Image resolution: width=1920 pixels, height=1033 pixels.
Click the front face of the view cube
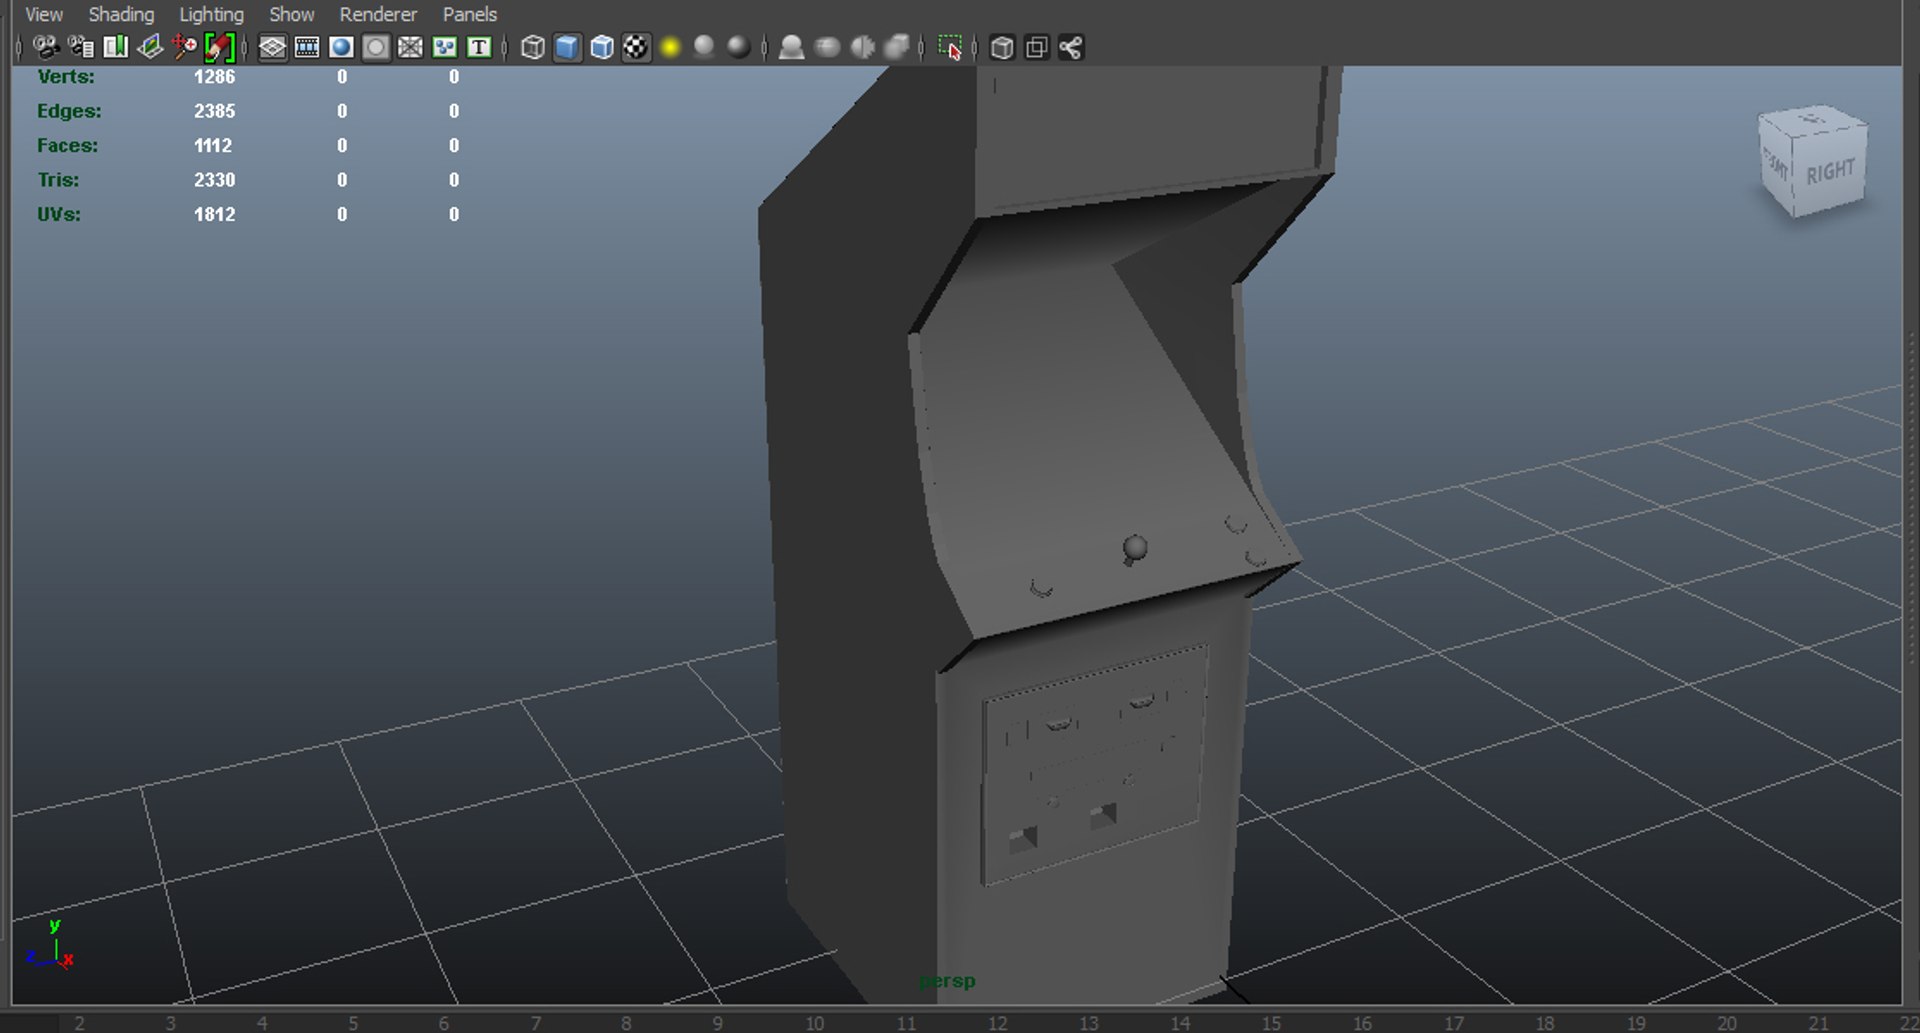[1776, 166]
